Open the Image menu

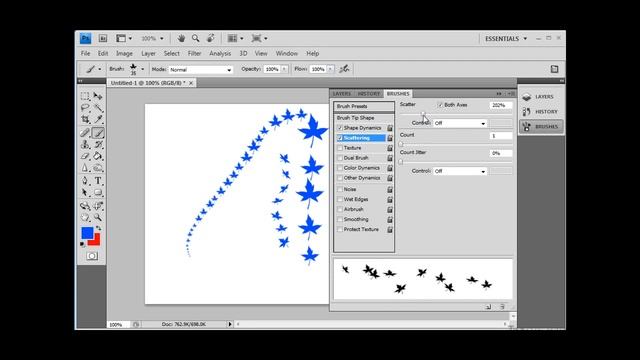click(124, 53)
